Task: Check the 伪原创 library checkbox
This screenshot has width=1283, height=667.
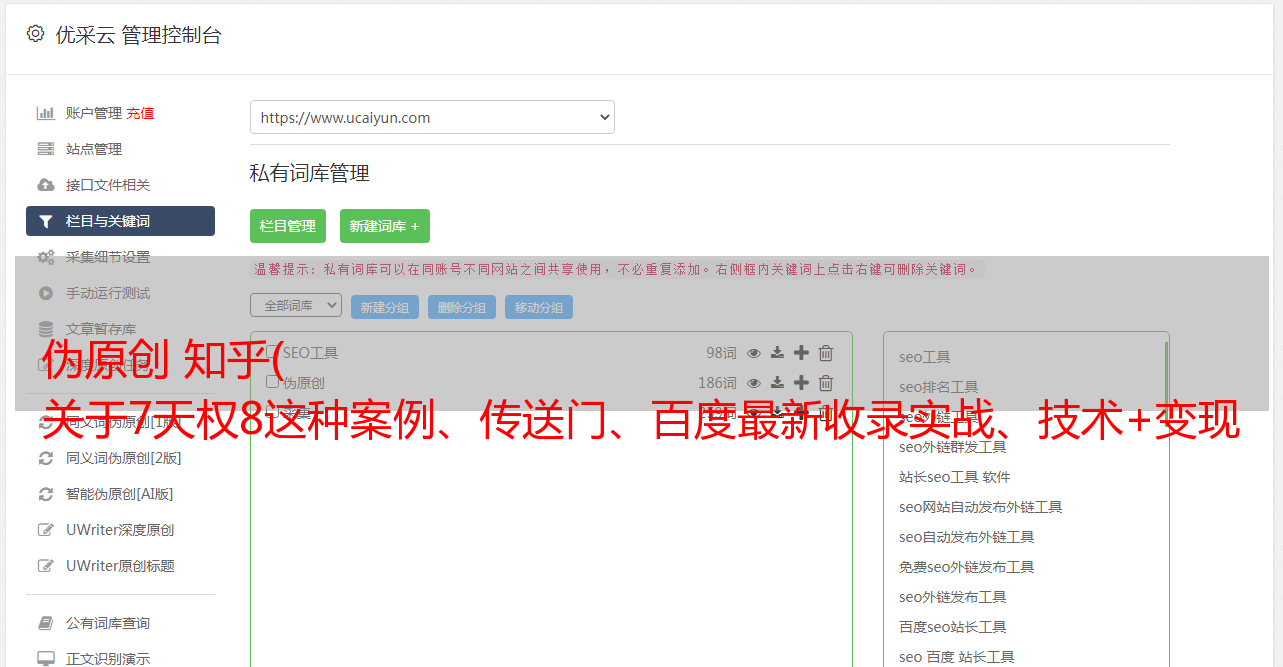Action: tap(272, 382)
